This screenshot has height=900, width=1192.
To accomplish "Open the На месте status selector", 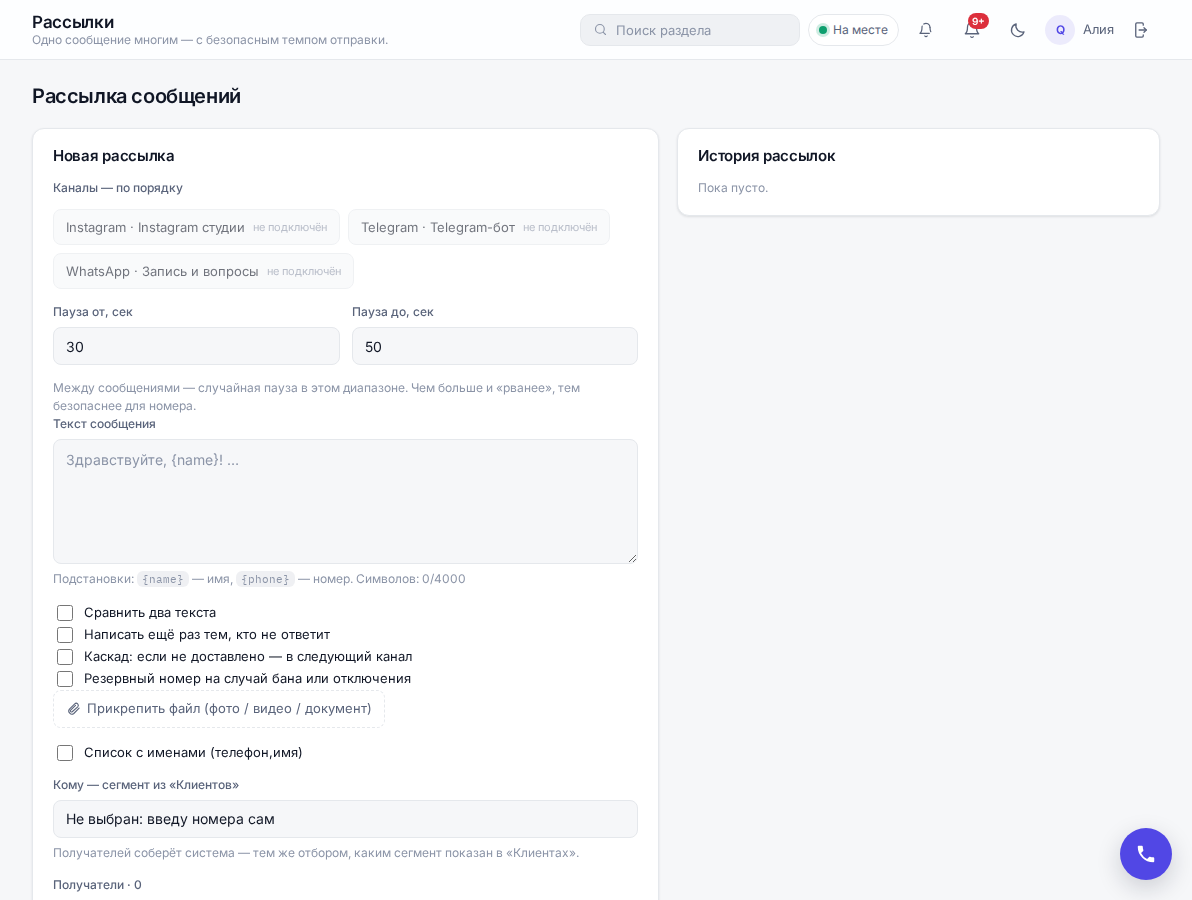I will click(853, 30).
